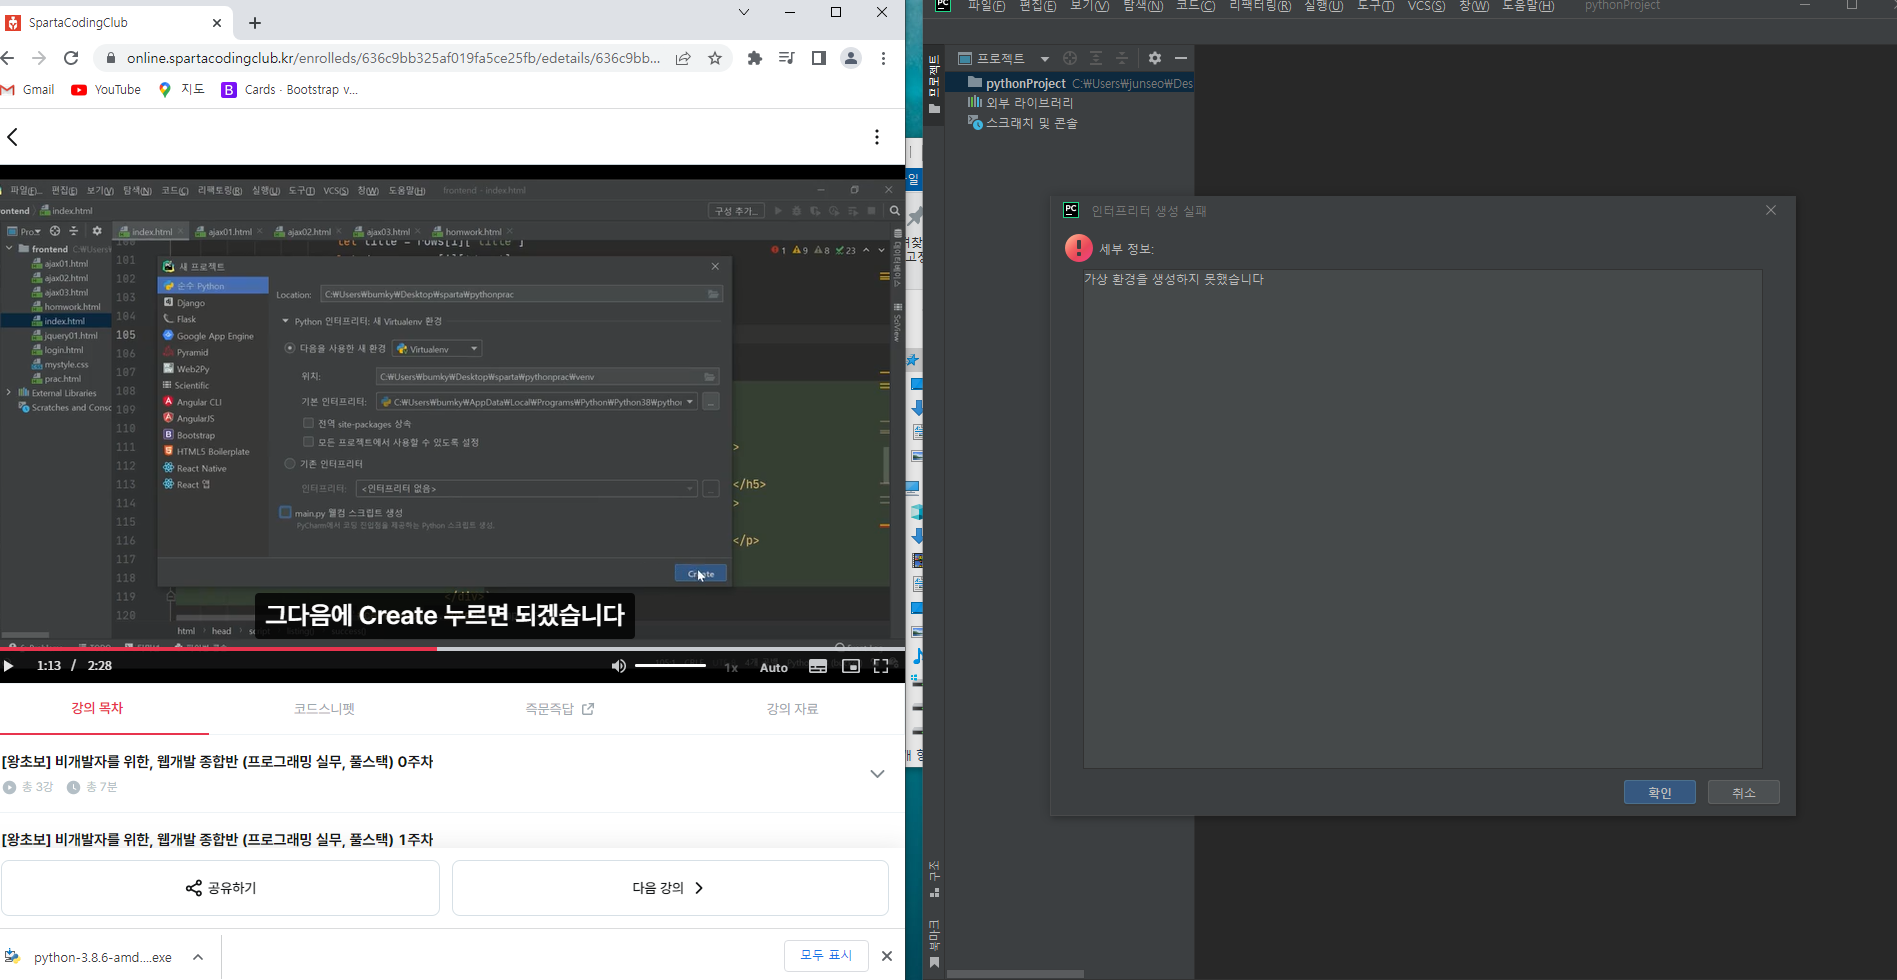Select 외부 라이브러리 in project tree
This screenshot has height=980, width=1897.
[1021, 102]
